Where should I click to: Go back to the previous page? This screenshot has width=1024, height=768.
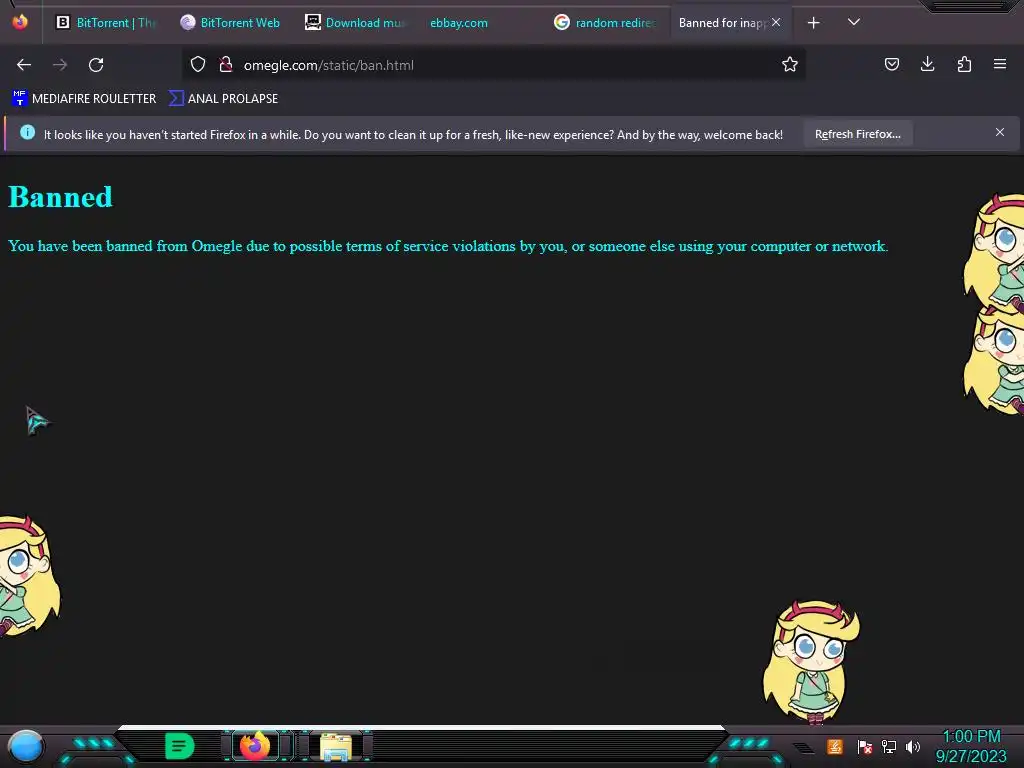click(24, 65)
